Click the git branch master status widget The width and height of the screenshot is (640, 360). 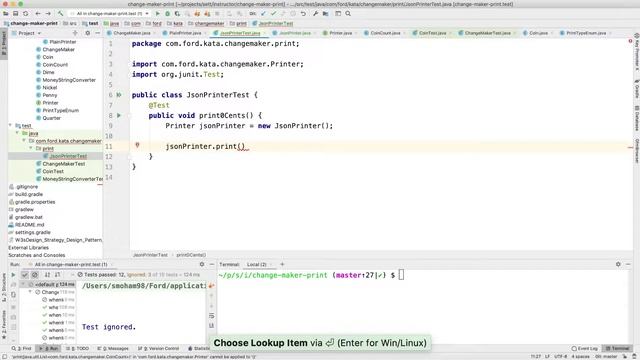tap(606, 356)
